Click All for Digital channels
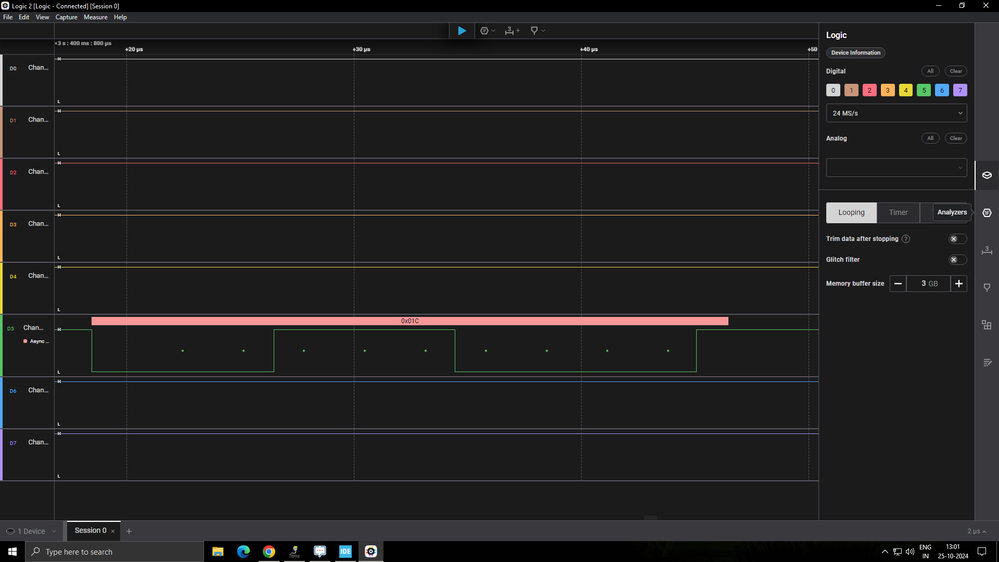This screenshot has height=562, width=999. tap(930, 71)
